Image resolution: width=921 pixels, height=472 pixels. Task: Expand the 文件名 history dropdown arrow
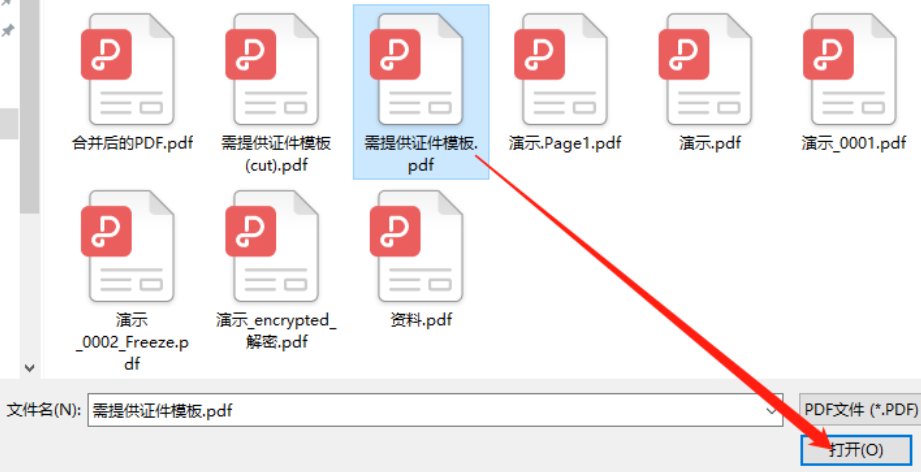tap(772, 410)
